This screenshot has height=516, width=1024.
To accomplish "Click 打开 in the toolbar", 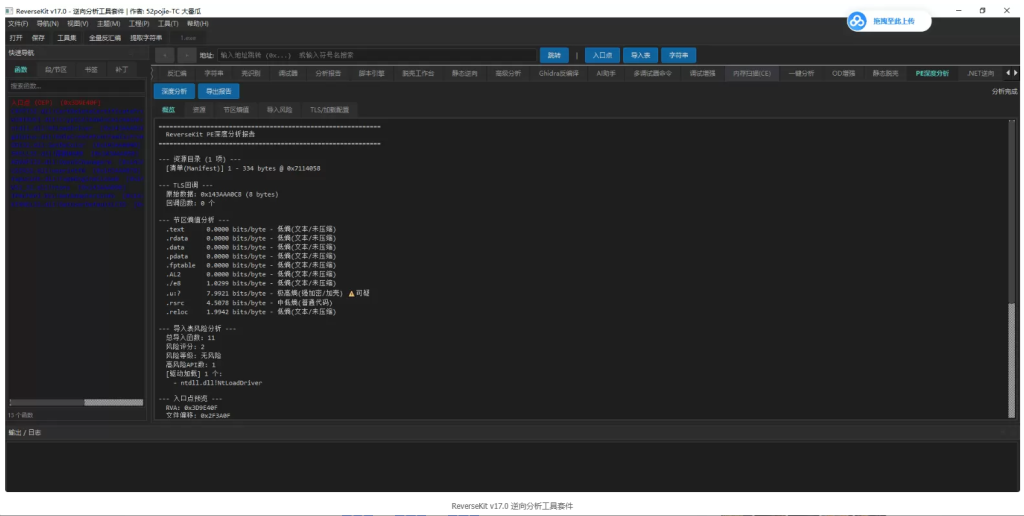I will (x=16, y=38).
